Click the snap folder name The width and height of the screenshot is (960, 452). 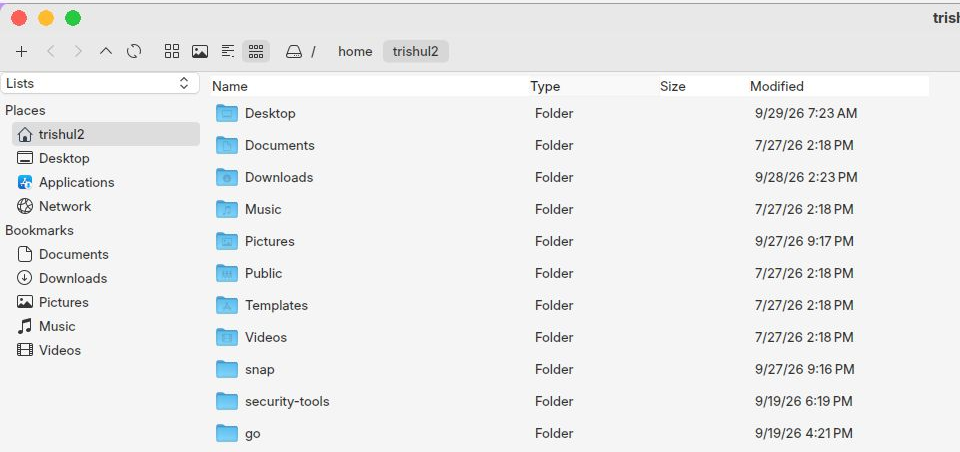pos(260,369)
